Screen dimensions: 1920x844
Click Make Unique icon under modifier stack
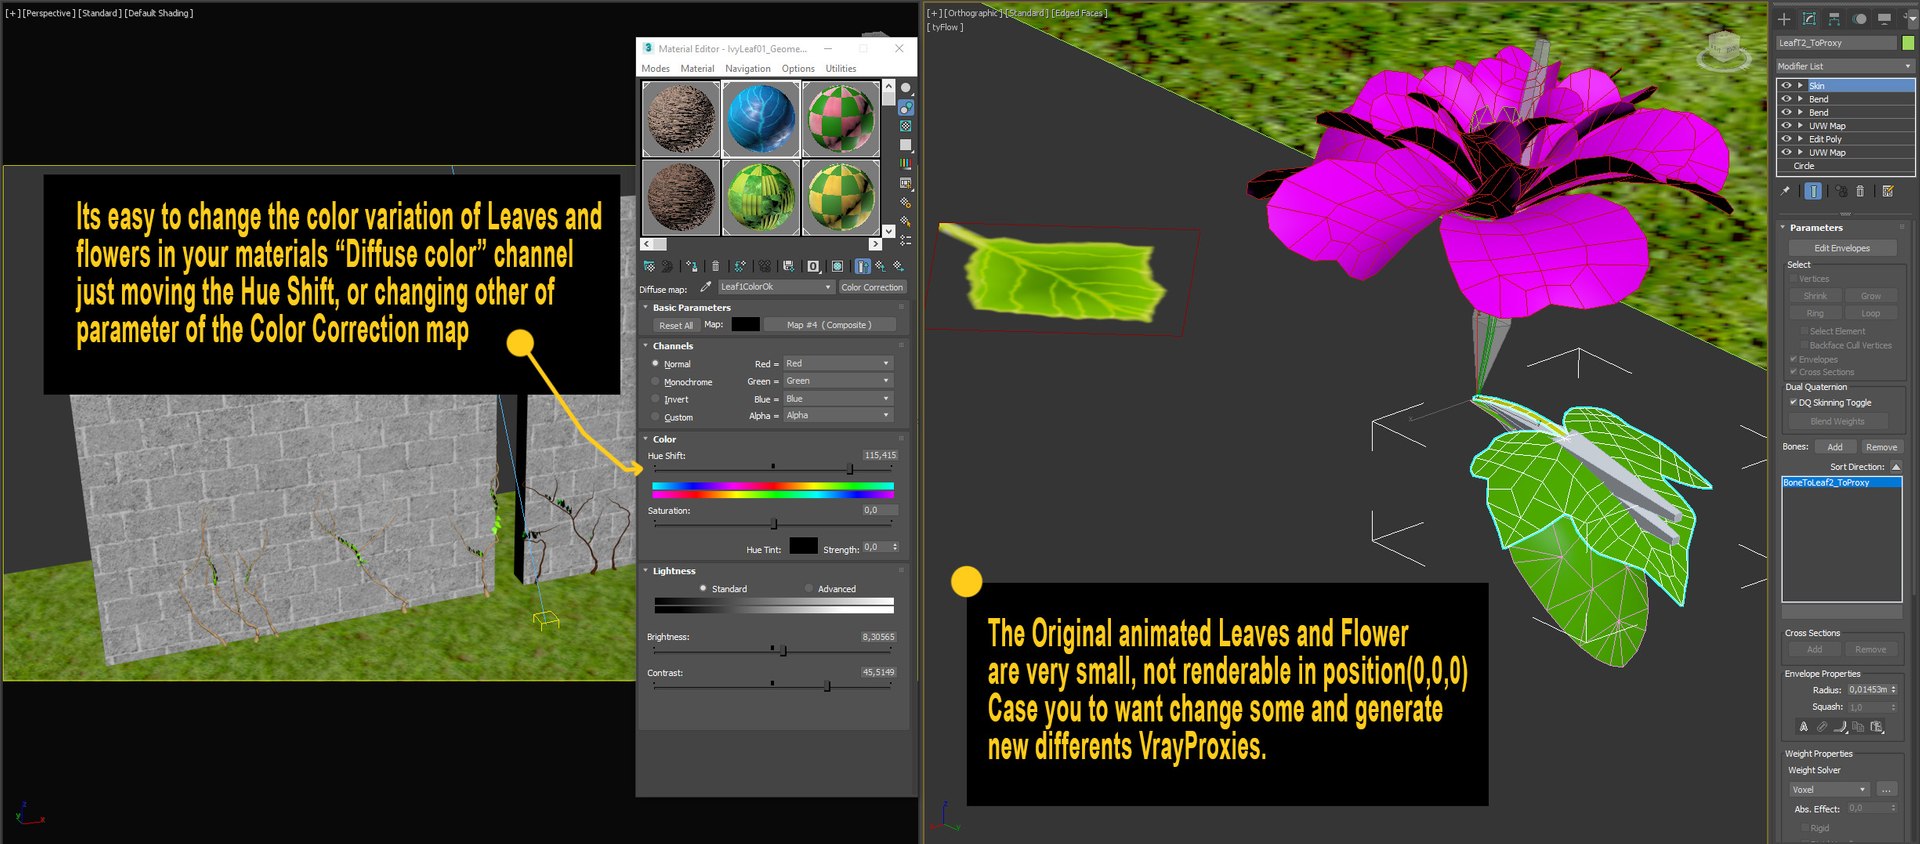1841,191
